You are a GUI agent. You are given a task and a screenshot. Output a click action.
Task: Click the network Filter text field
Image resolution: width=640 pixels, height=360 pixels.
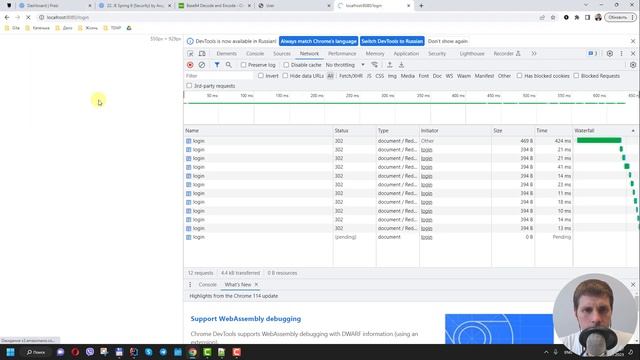[219, 76]
